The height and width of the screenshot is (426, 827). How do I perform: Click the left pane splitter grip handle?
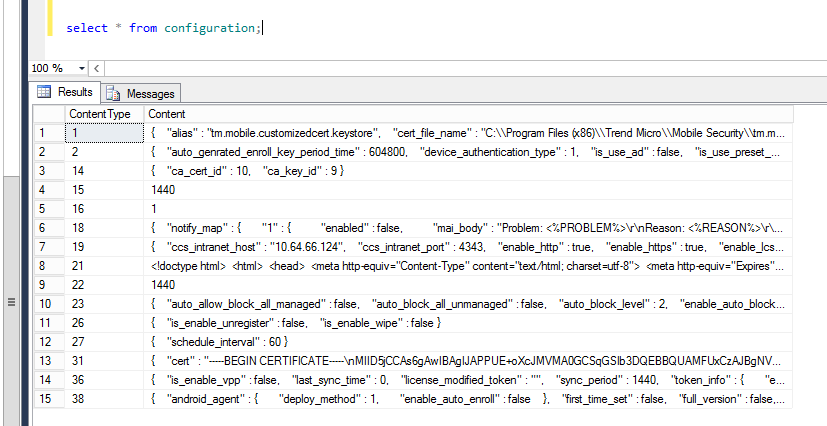point(11,302)
